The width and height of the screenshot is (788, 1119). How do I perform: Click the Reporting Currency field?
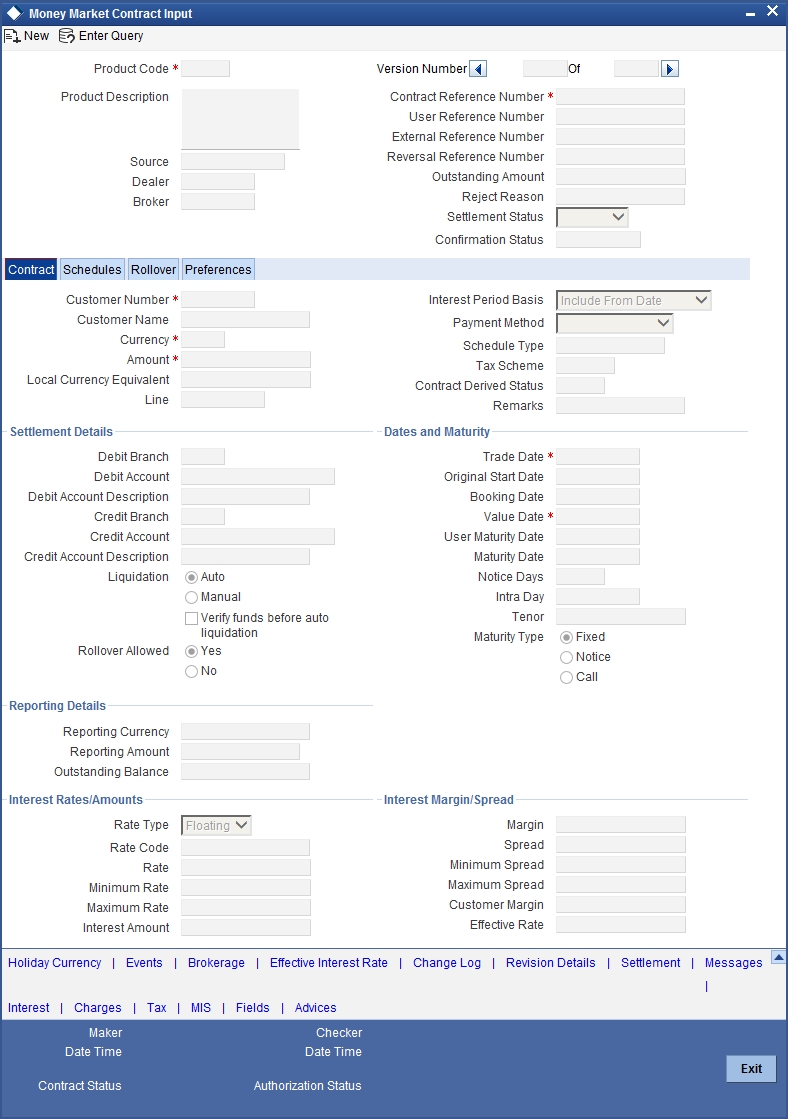click(x=246, y=731)
